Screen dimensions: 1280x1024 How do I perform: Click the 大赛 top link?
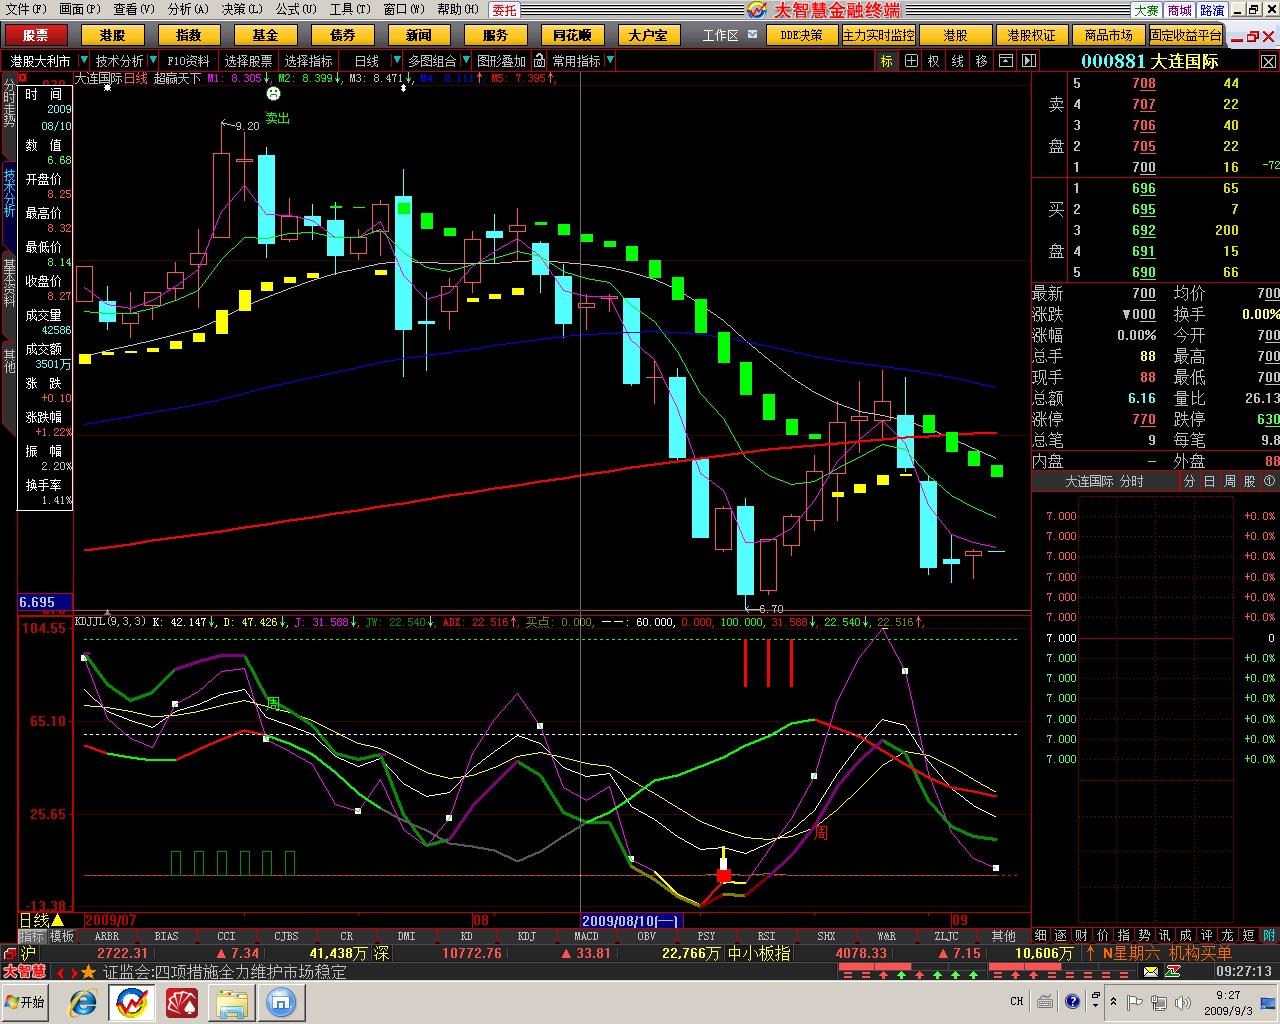click(1146, 10)
